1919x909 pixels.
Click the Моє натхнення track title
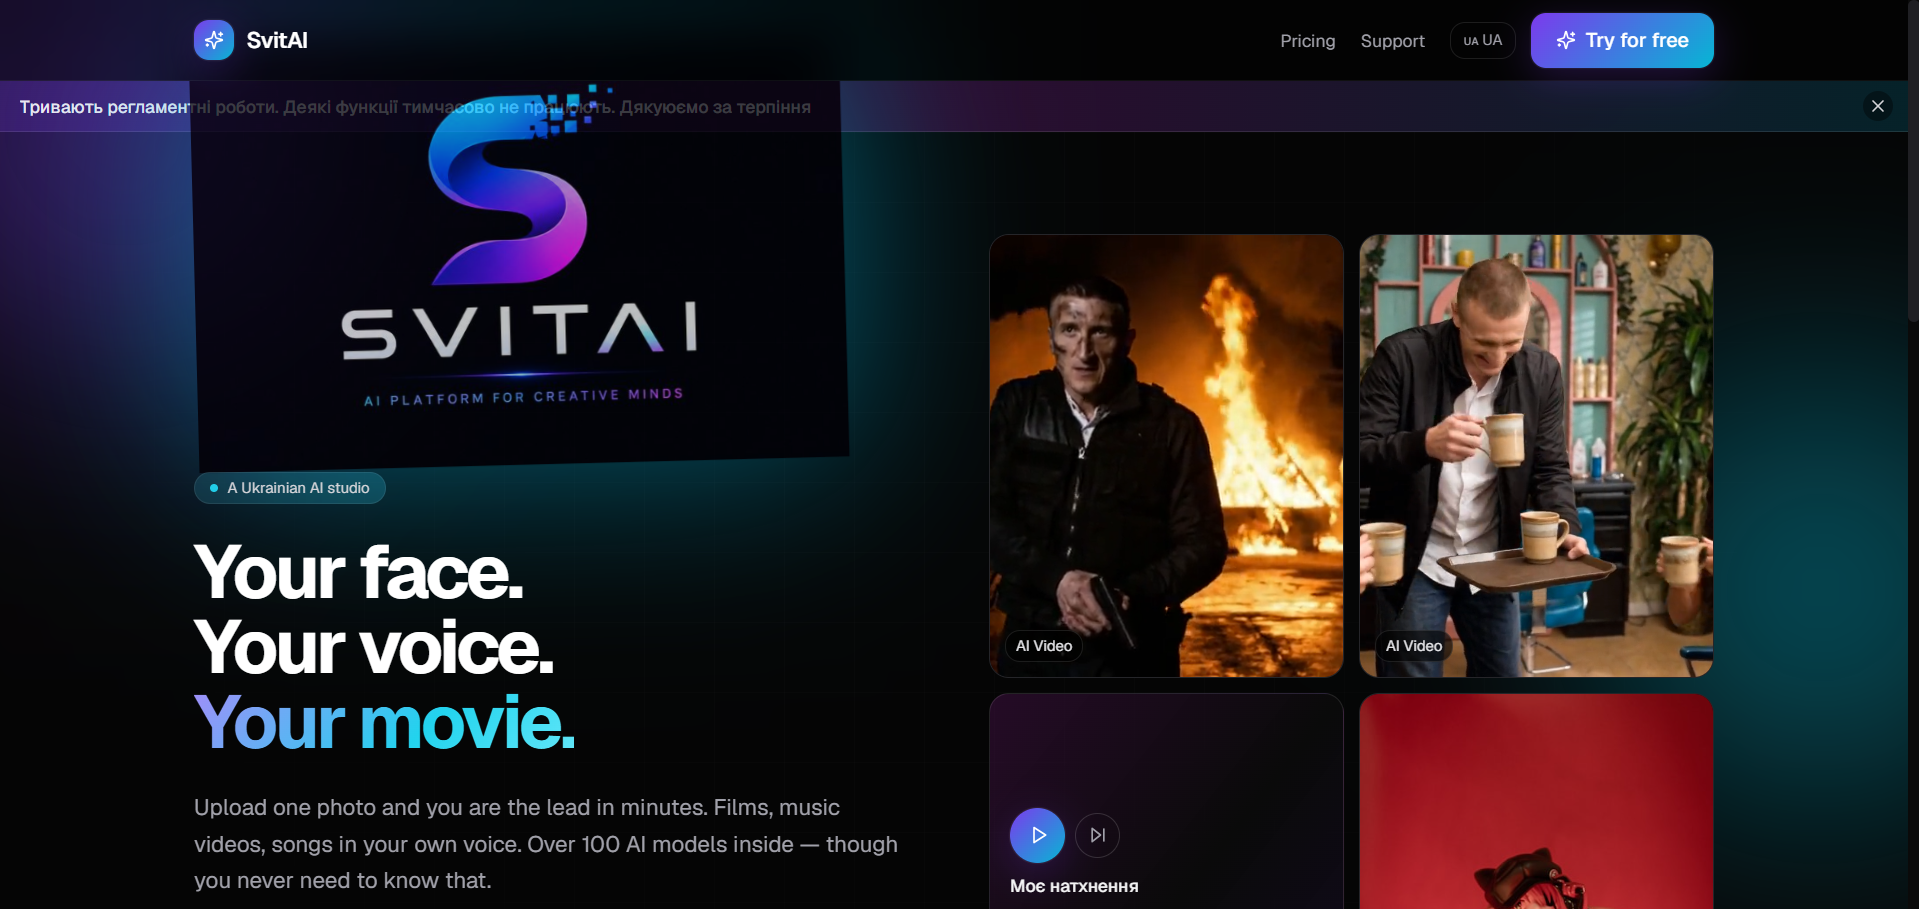click(1074, 886)
